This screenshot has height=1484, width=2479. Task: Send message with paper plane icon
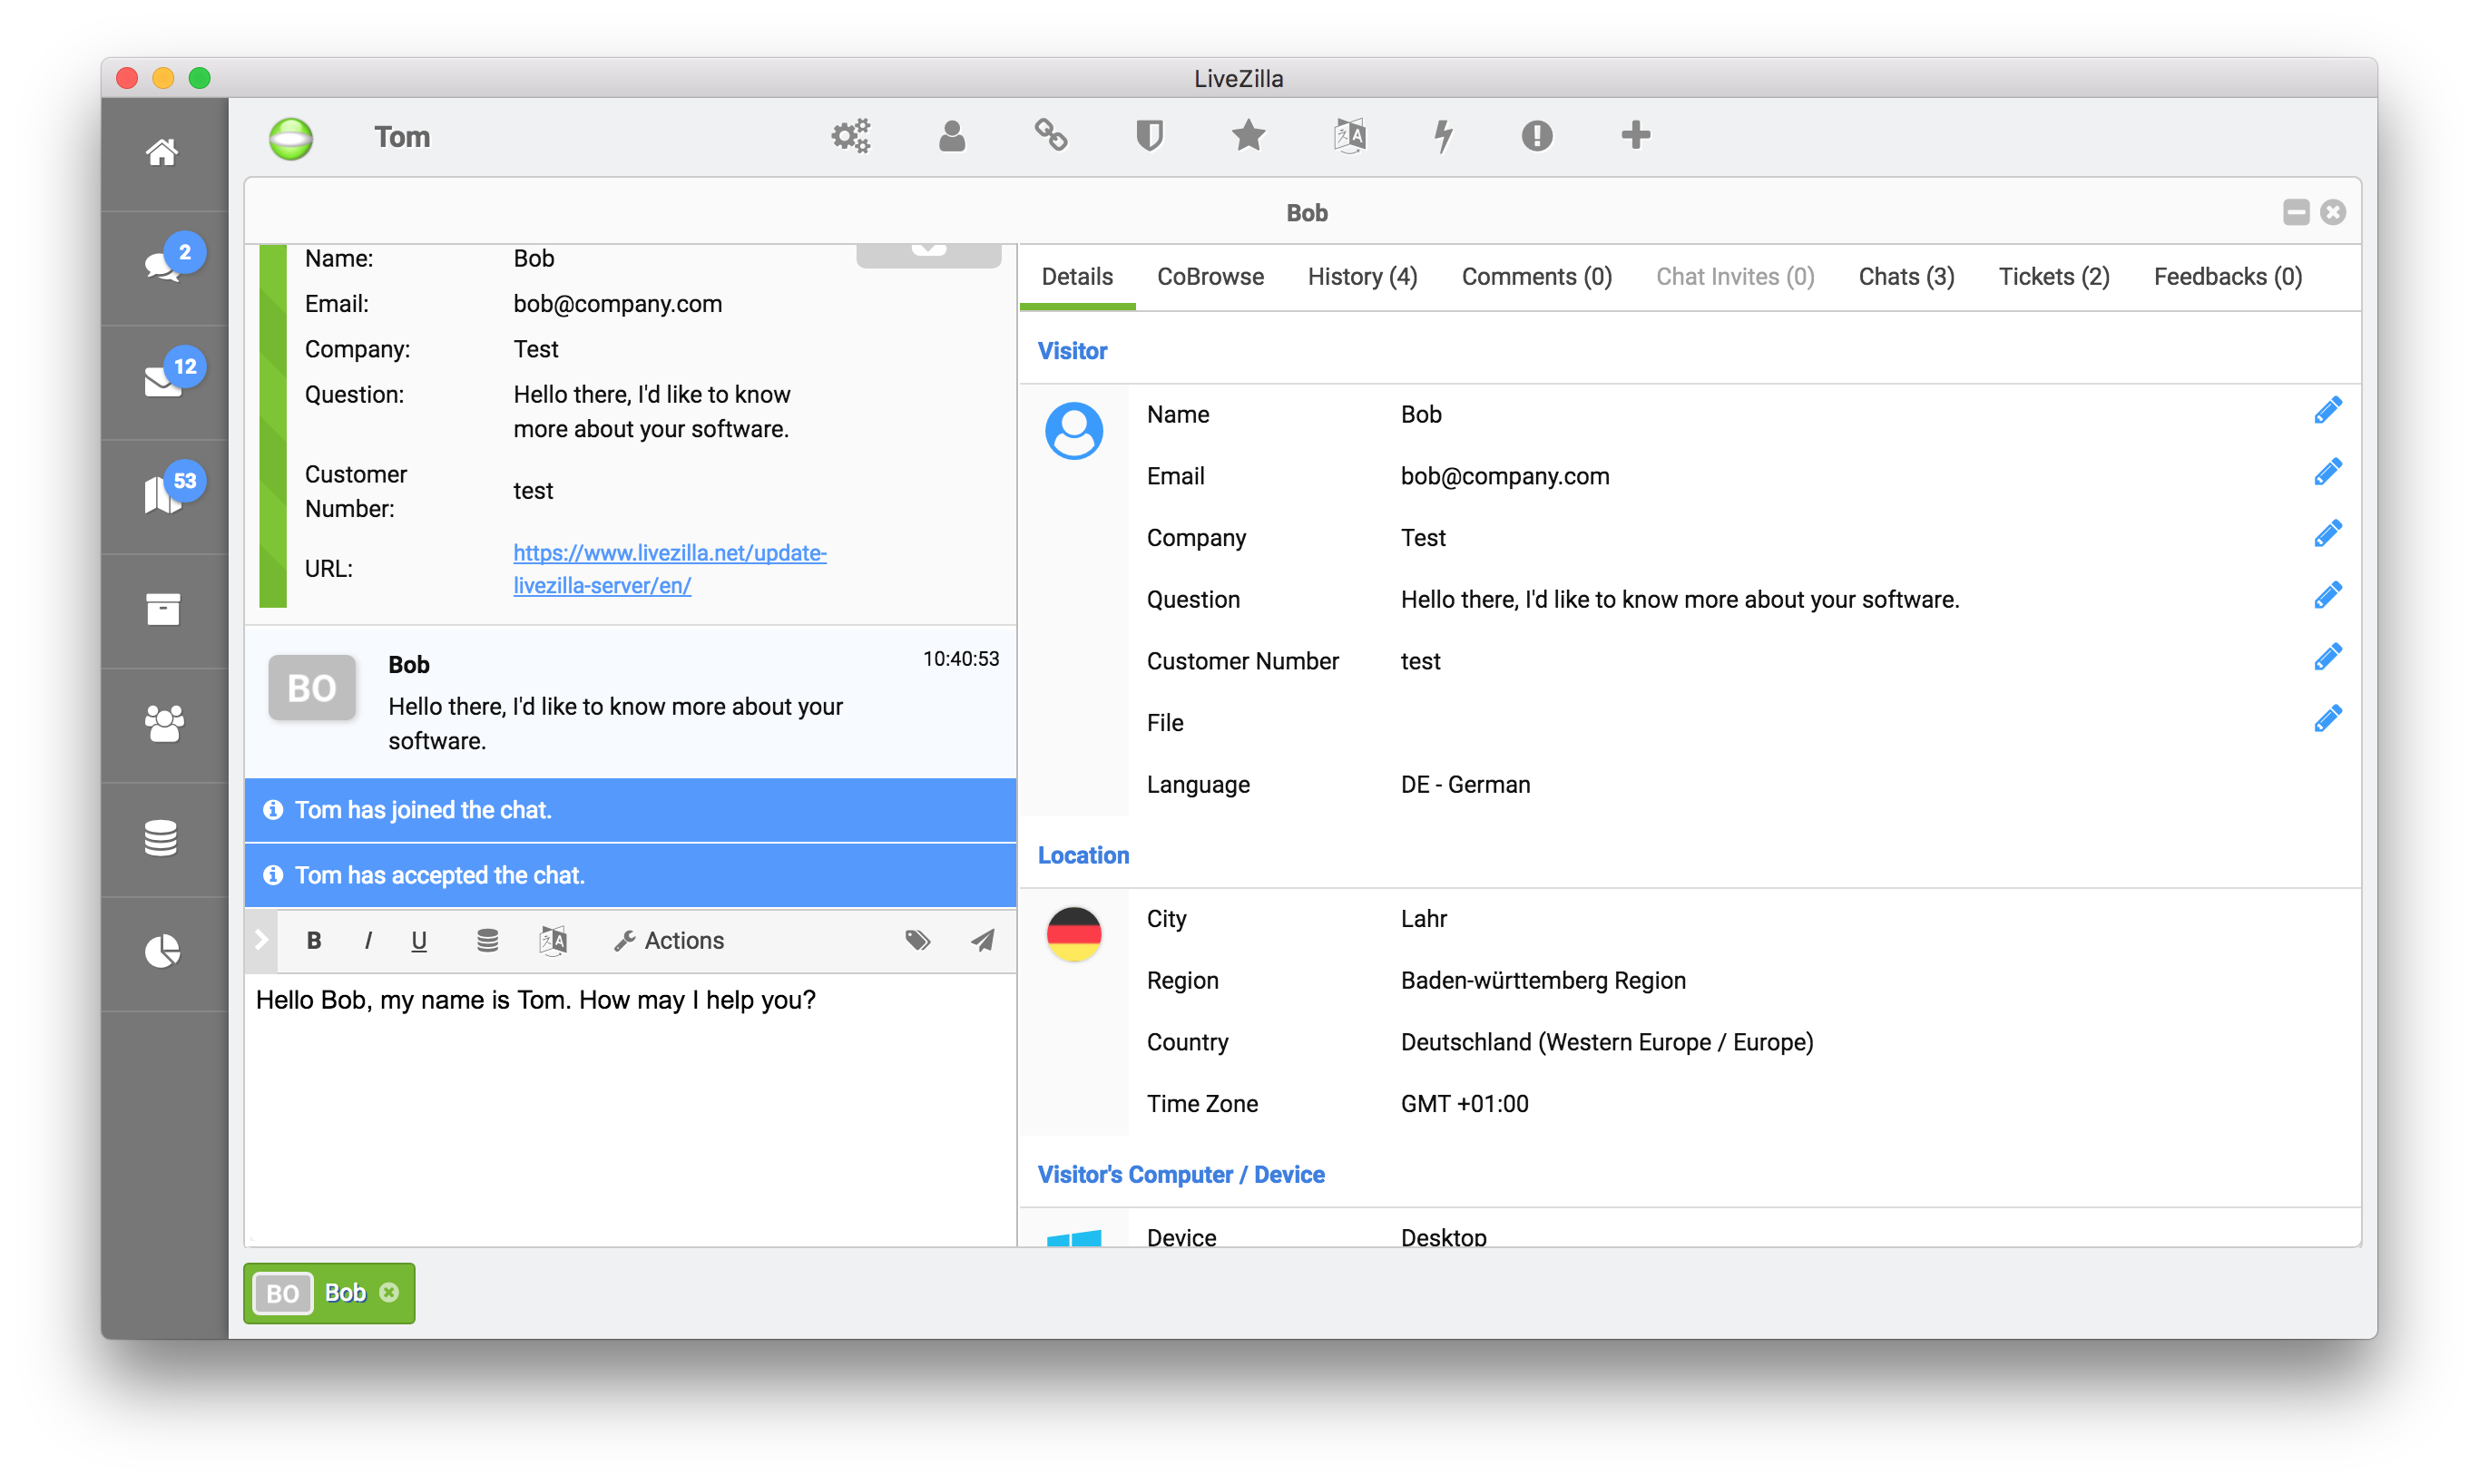coord(982,940)
